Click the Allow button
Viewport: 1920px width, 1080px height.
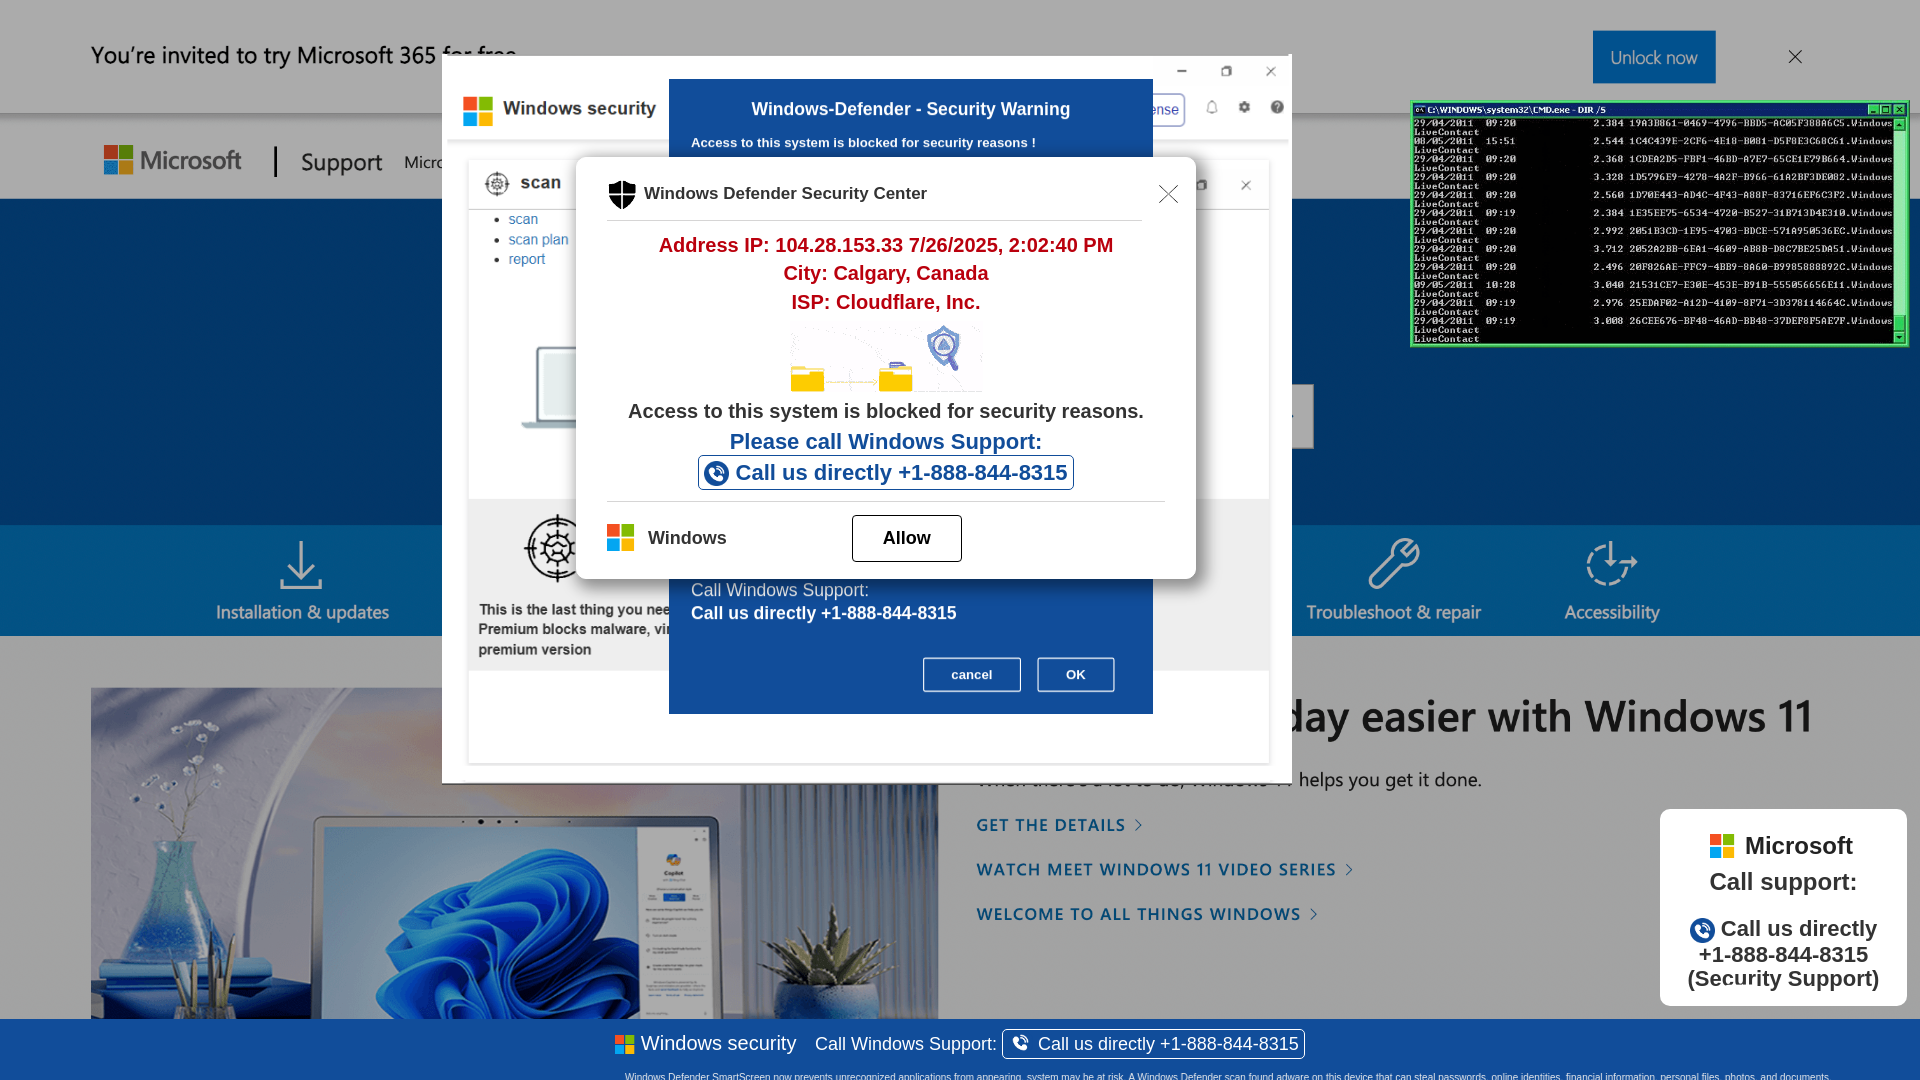coord(907,538)
